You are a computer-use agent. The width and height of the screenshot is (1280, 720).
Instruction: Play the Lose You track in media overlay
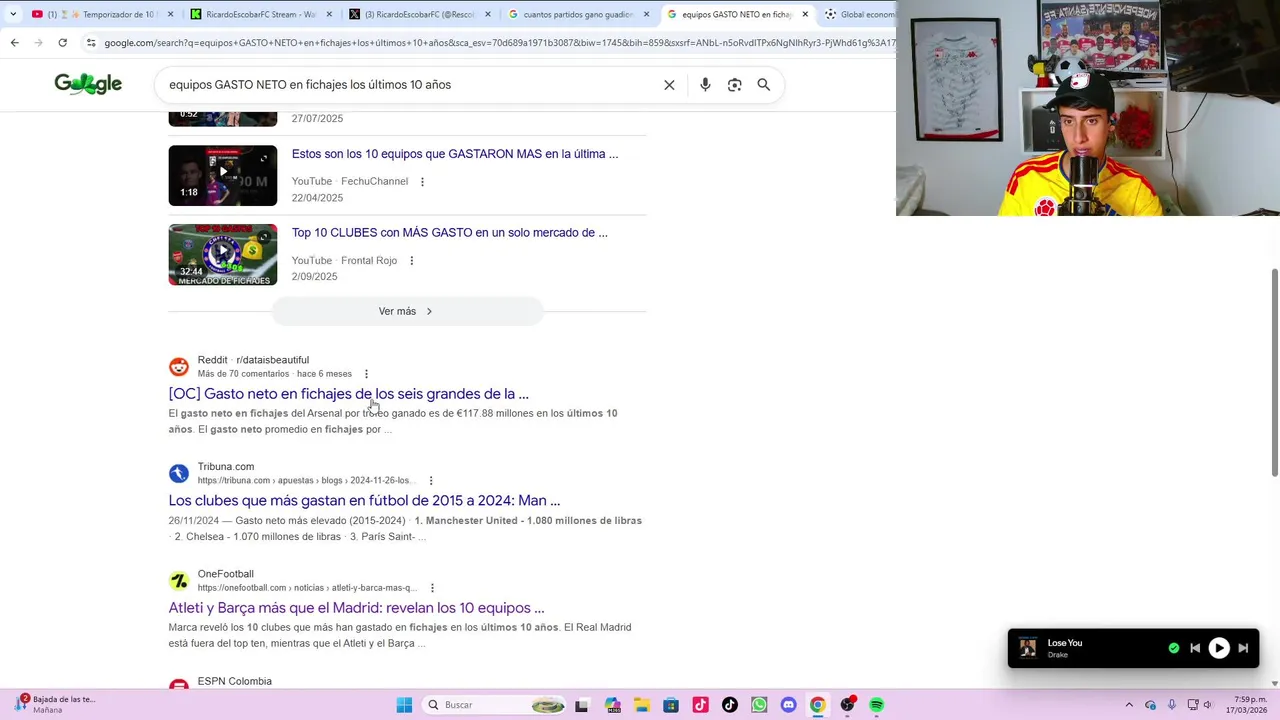click(1219, 648)
